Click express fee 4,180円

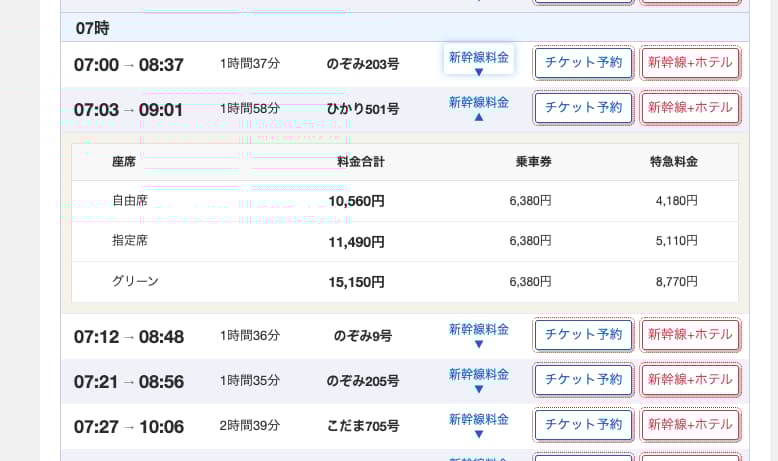pyautogui.click(x=676, y=200)
